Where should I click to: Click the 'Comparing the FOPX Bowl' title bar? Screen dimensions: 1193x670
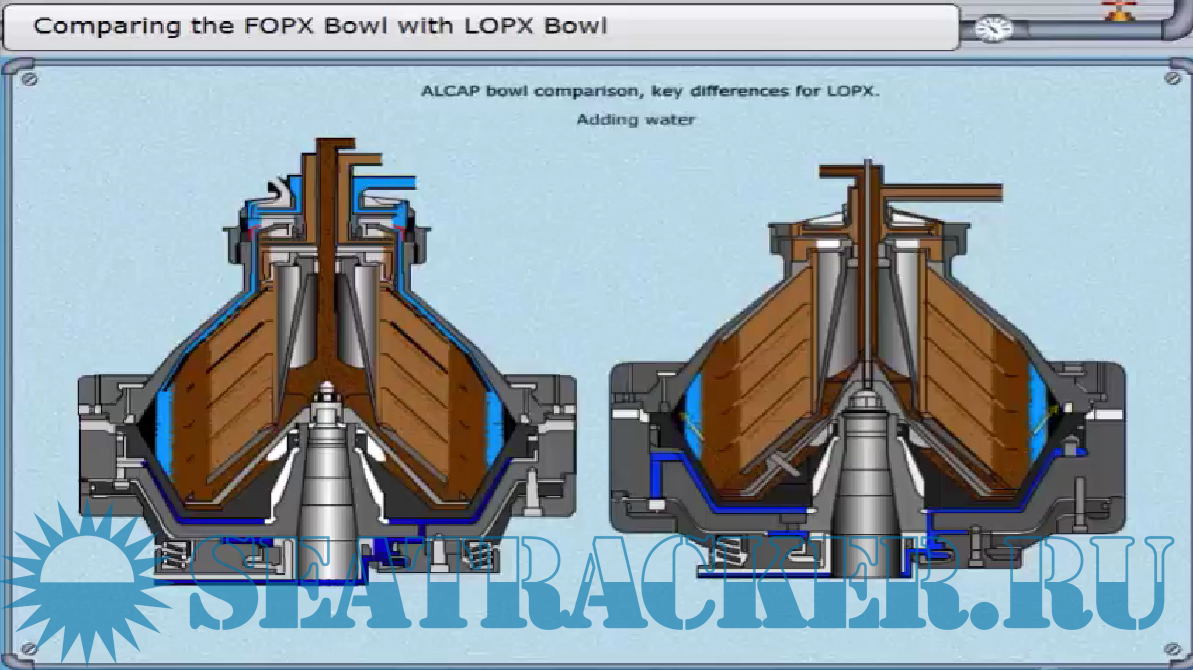(x=320, y=25)
